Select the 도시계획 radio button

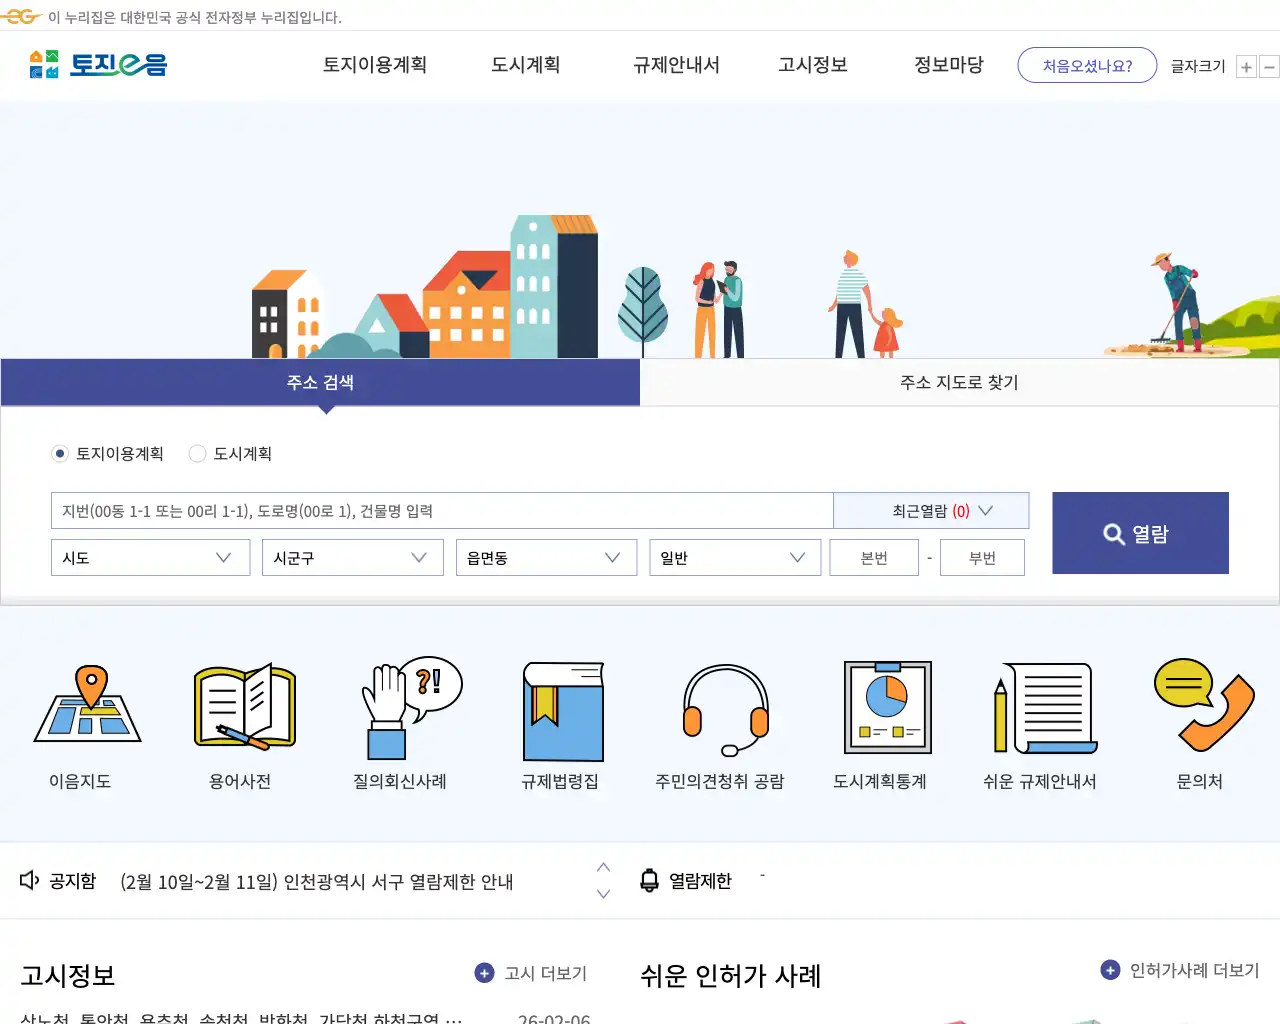point(197,453)
